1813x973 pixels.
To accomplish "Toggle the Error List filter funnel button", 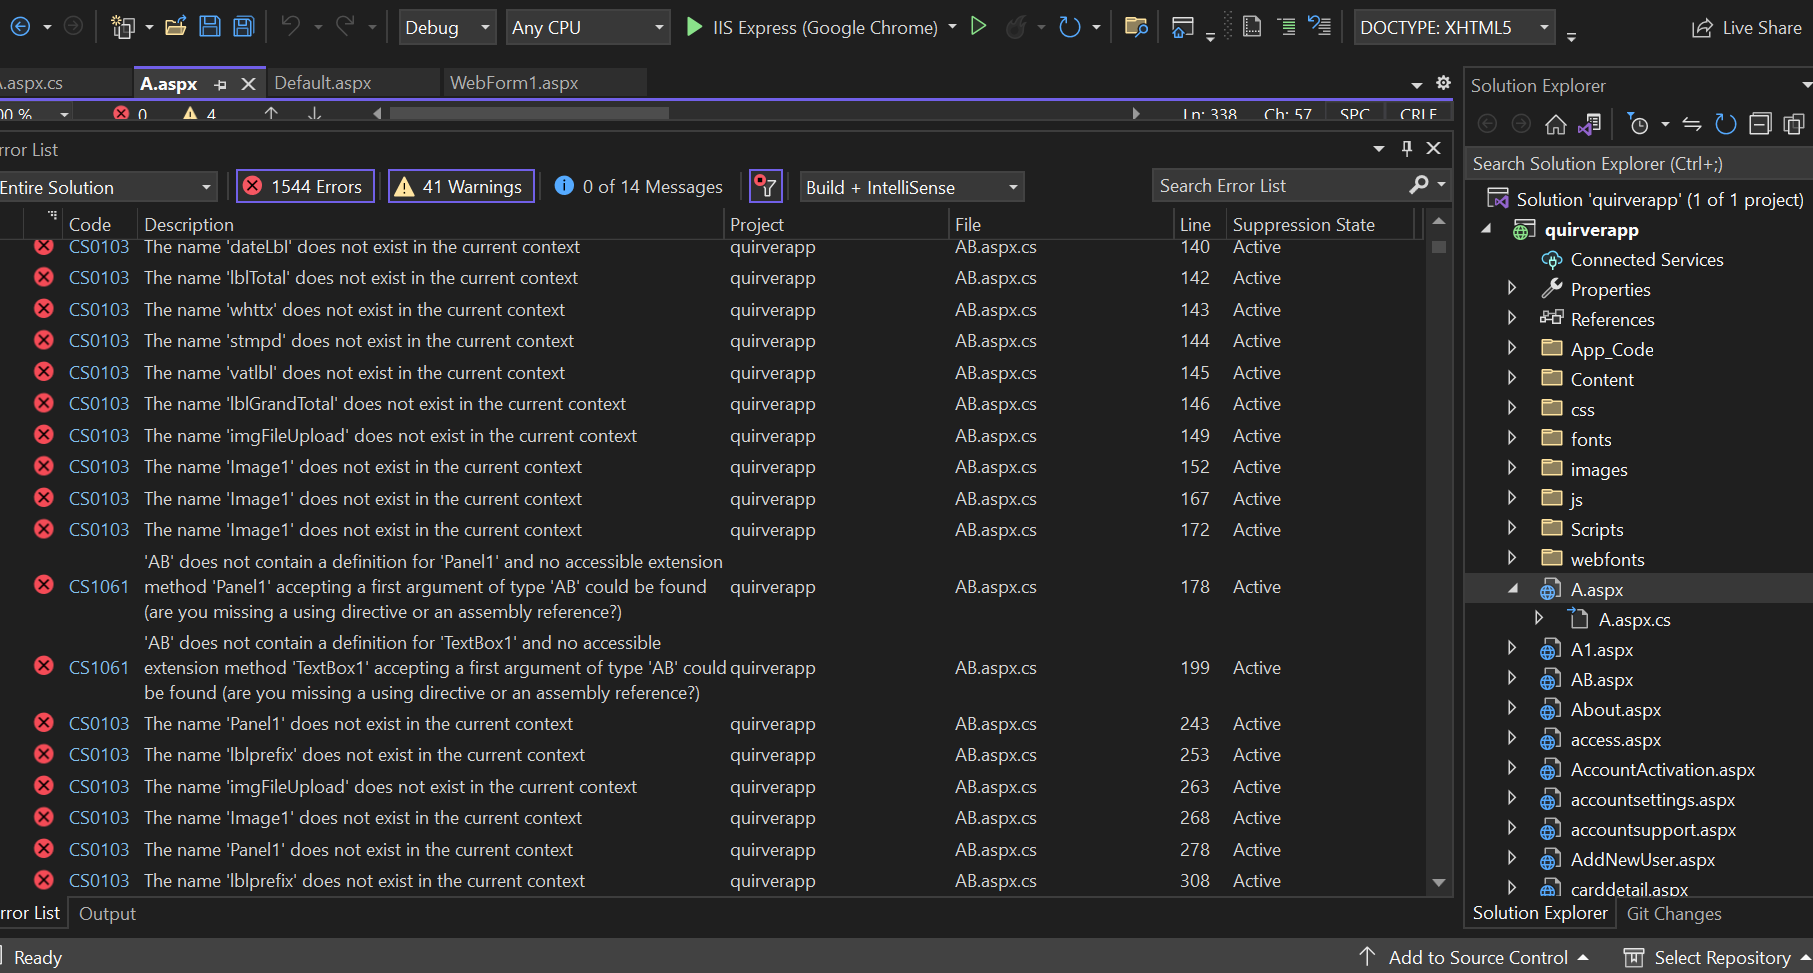I will pos(766,186).
